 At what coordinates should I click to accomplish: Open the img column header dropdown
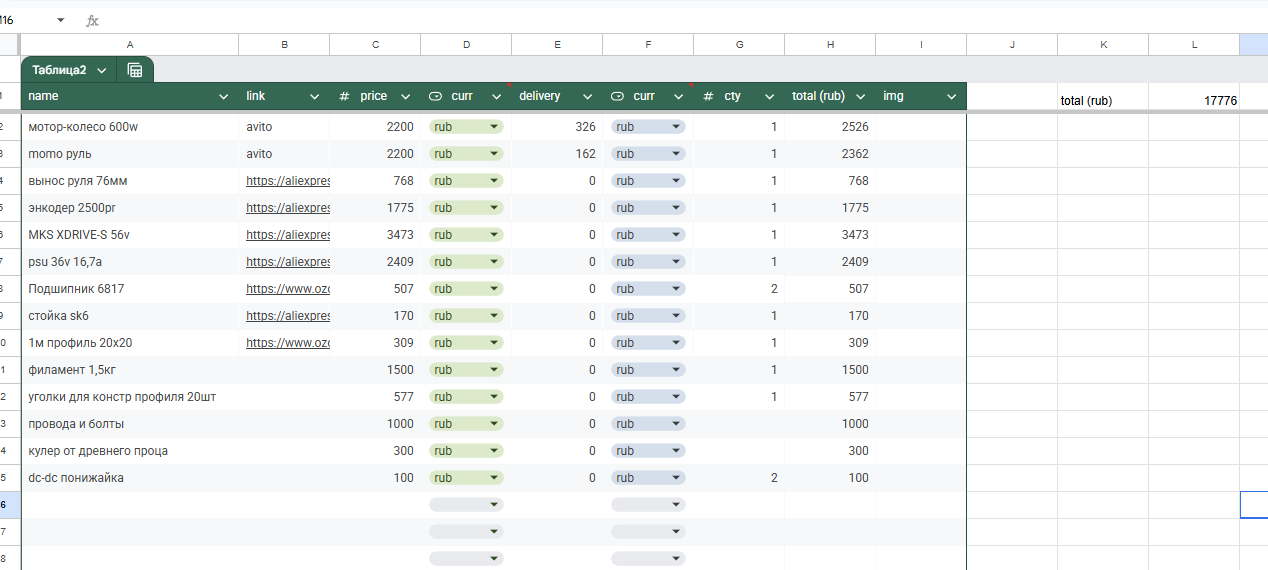951,96
